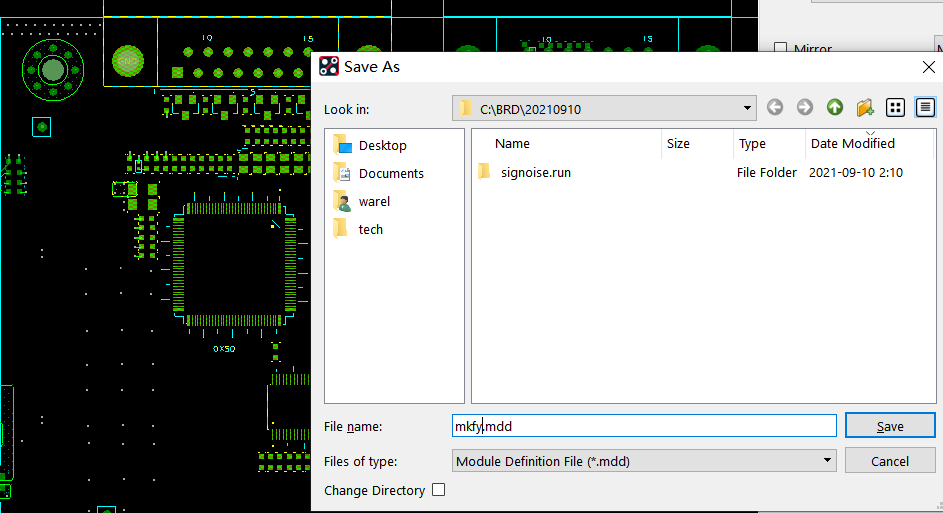943x513 pixels.
Task: Expand the Look in path dropdown
Action: 747,108
